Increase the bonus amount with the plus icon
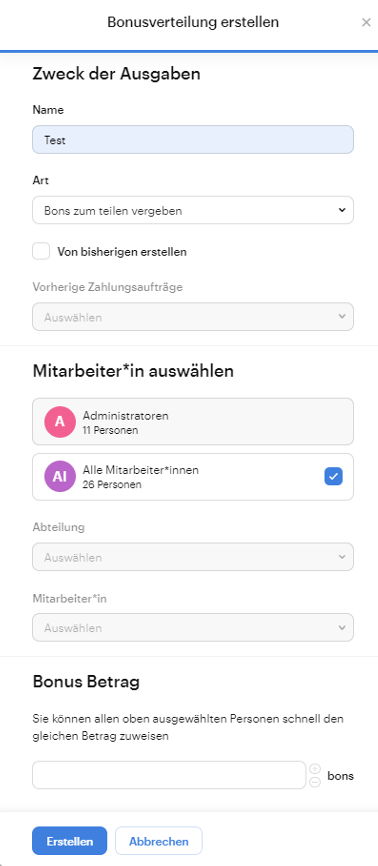378x866 pixels. tap(315, 769)
